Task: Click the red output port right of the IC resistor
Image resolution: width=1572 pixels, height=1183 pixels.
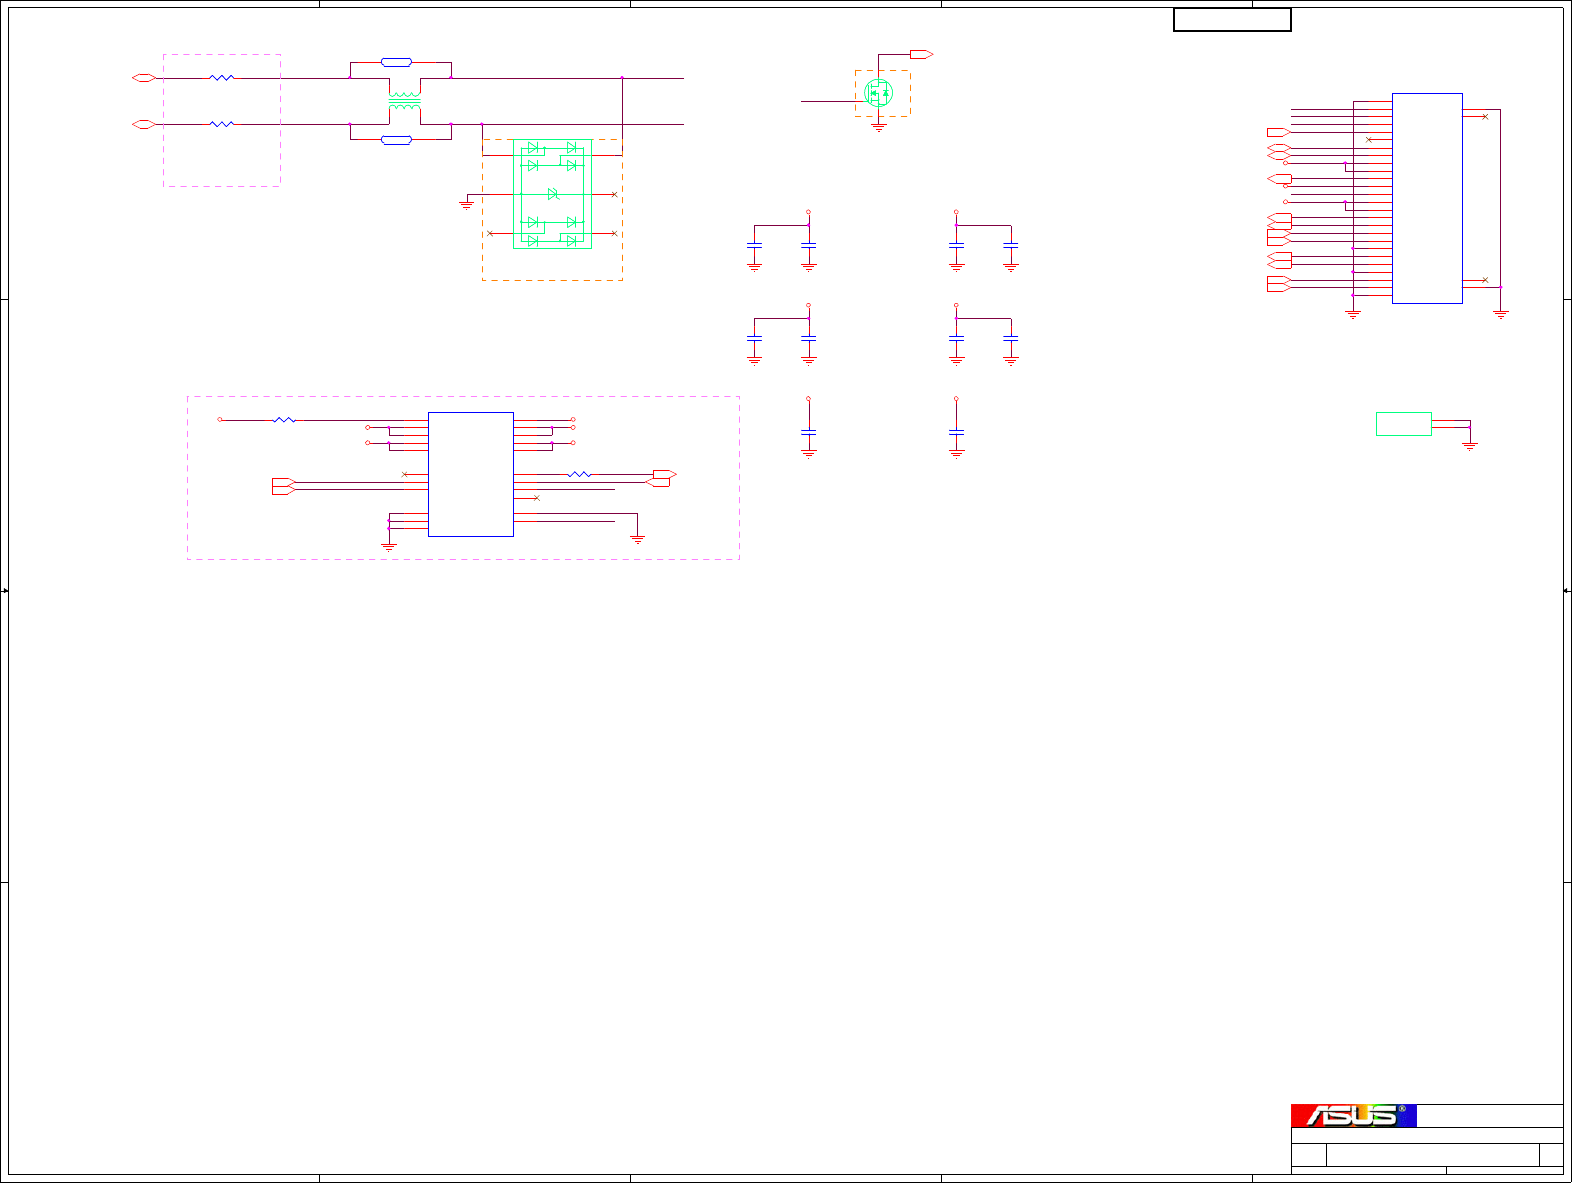Action: click(x=665, y=474)
